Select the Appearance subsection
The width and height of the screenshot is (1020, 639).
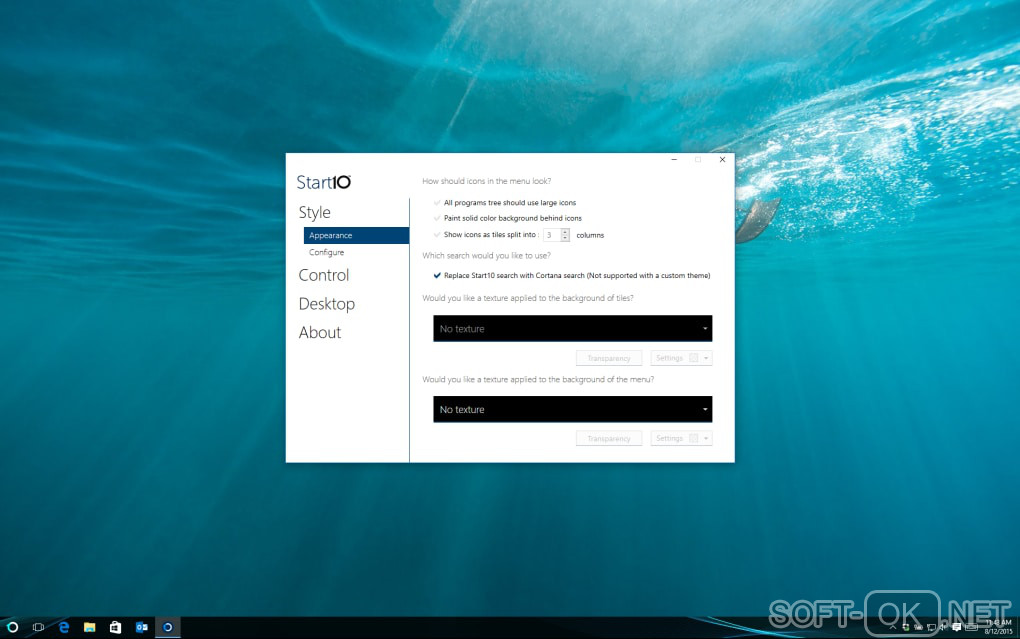[356, 236]
